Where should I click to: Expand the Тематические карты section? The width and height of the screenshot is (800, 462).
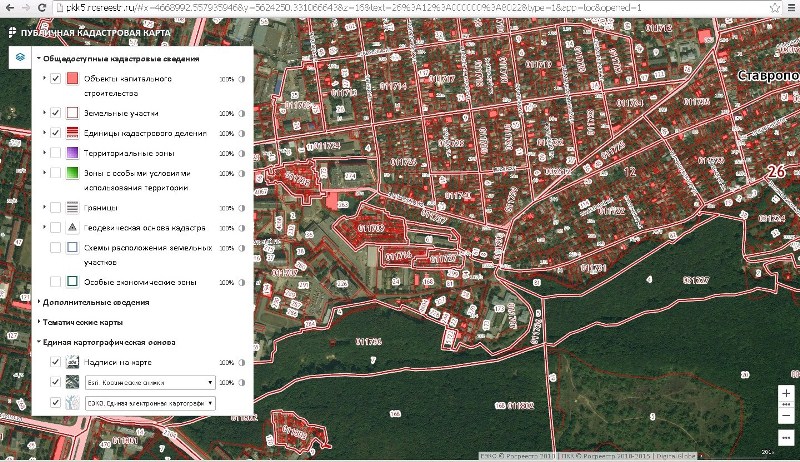[x=83, y=322]
